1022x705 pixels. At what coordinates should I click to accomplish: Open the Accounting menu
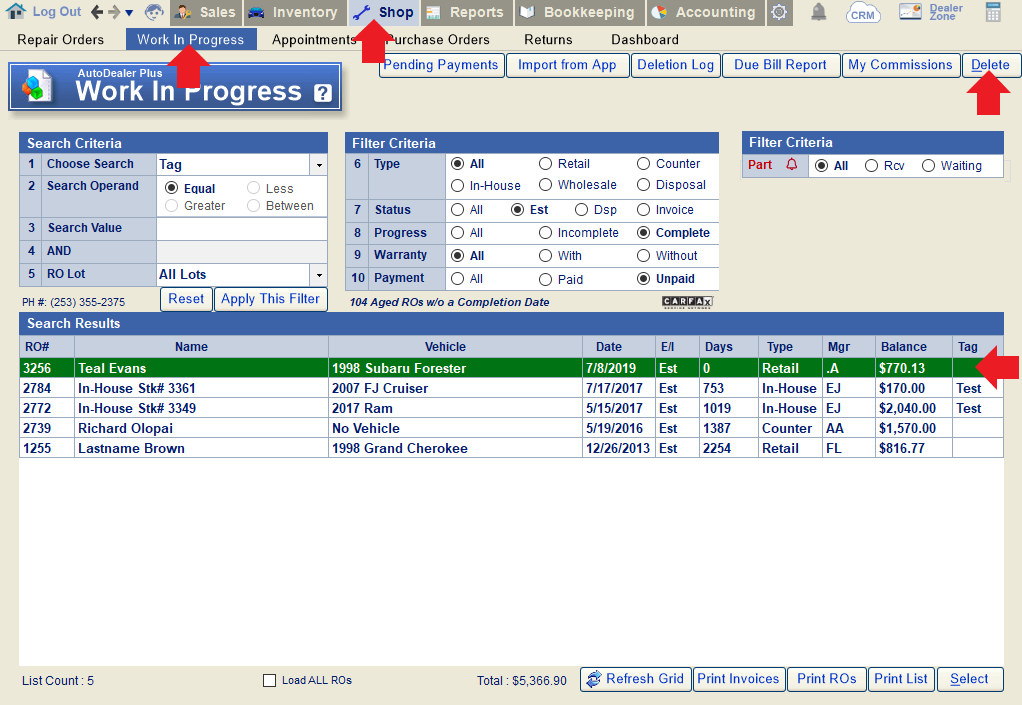coord(707,12)
